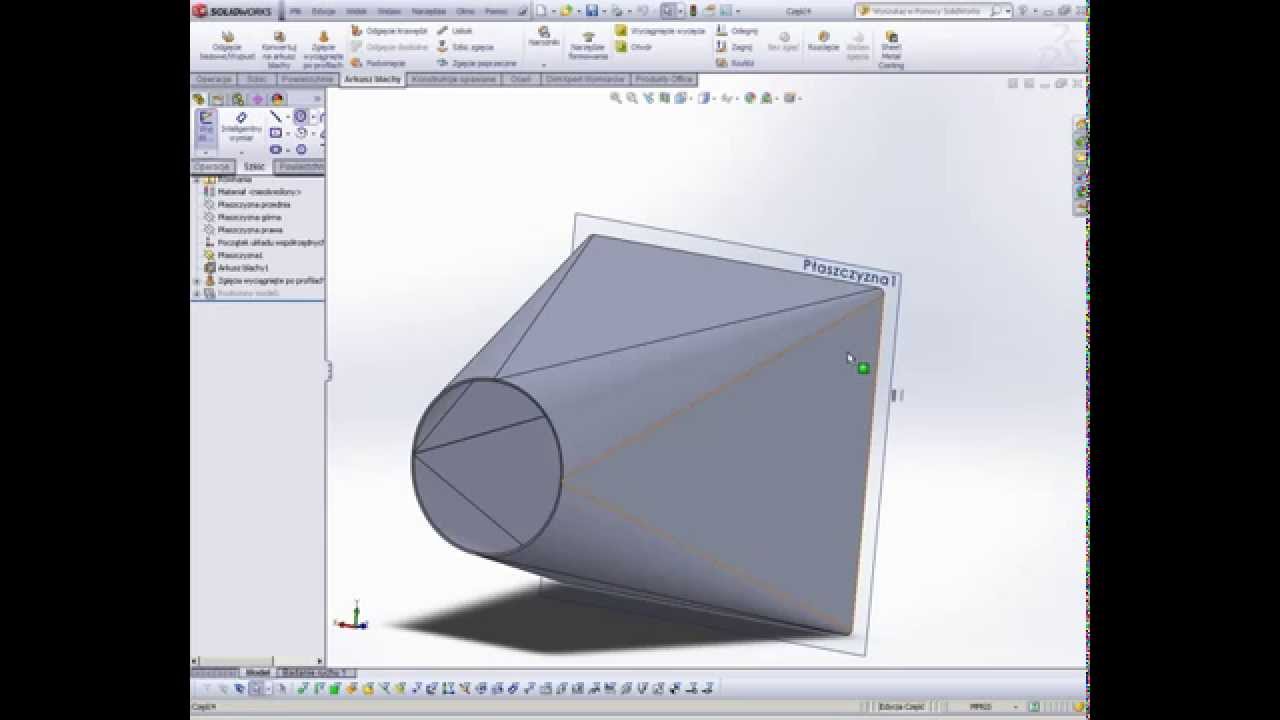Screen dimensions: 1280x720
Task: Open dropdown arrow under Inteligentny wymiar
Action: tap(241, 152)
